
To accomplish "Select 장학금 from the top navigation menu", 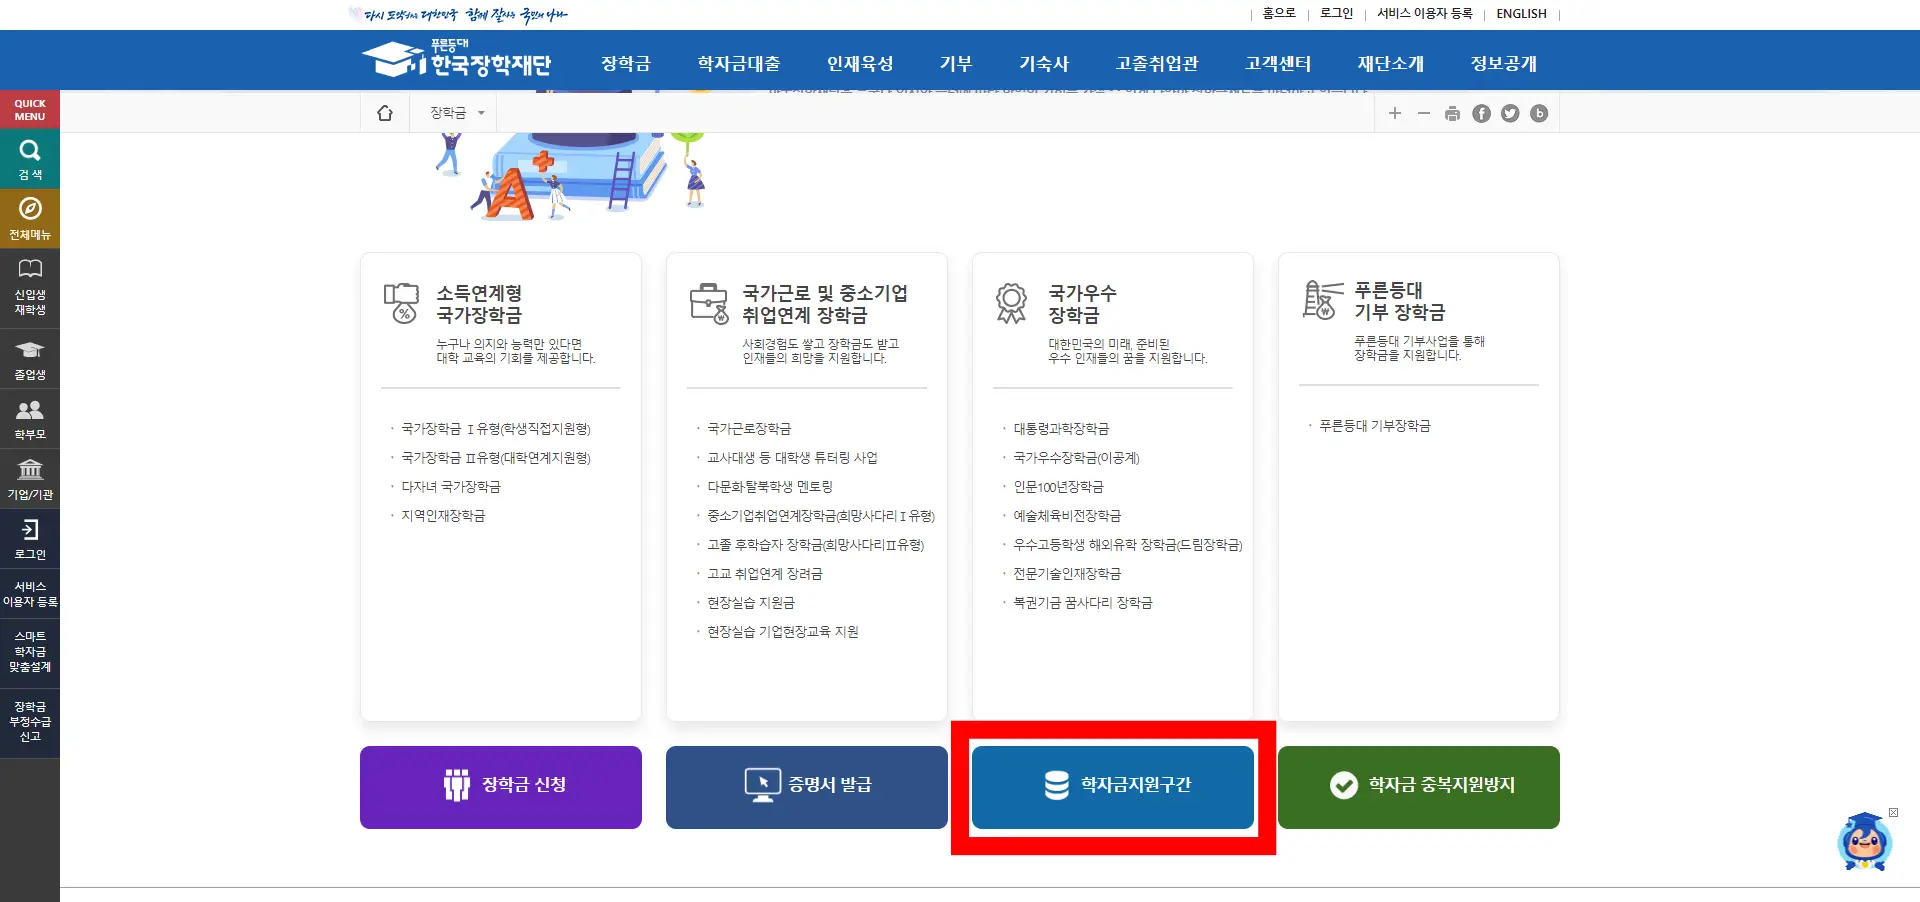I will point(625,62).
